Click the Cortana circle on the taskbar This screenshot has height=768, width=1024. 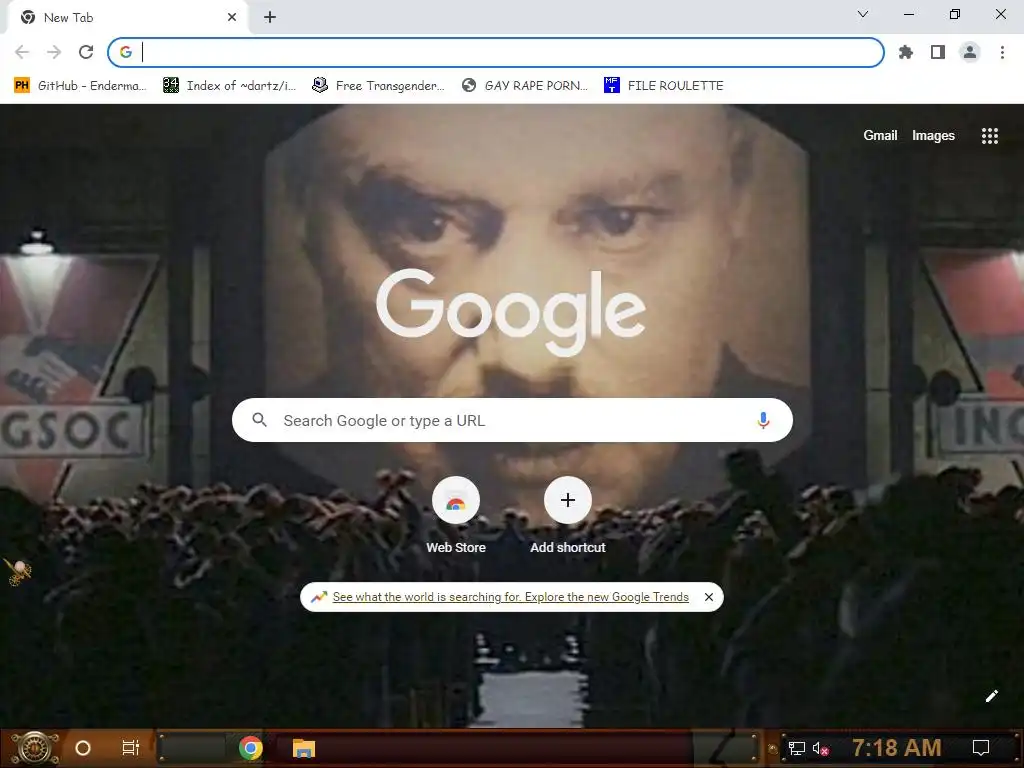83,748
